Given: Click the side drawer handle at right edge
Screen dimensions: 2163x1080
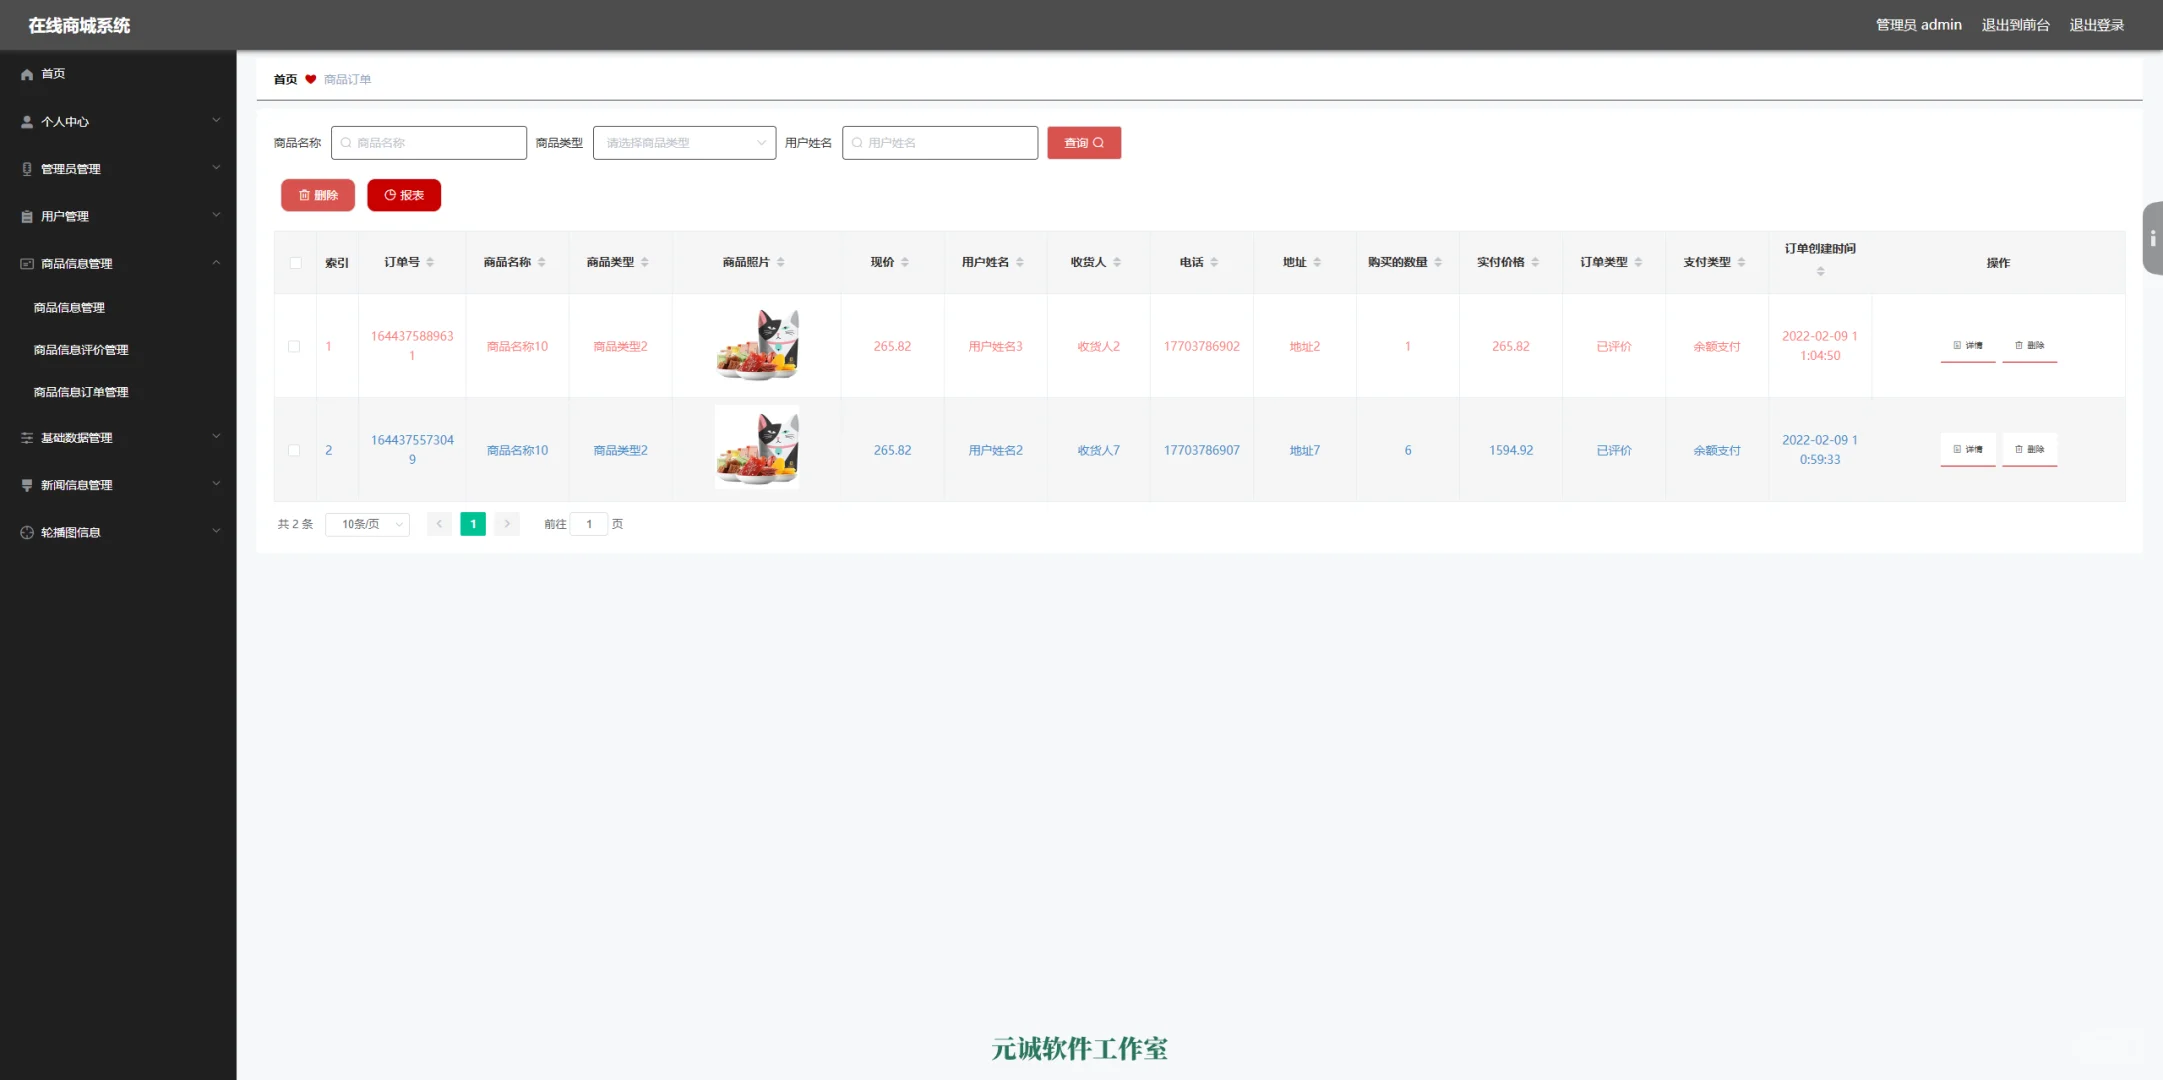Looking at the screenshot, I should 2152,238.
